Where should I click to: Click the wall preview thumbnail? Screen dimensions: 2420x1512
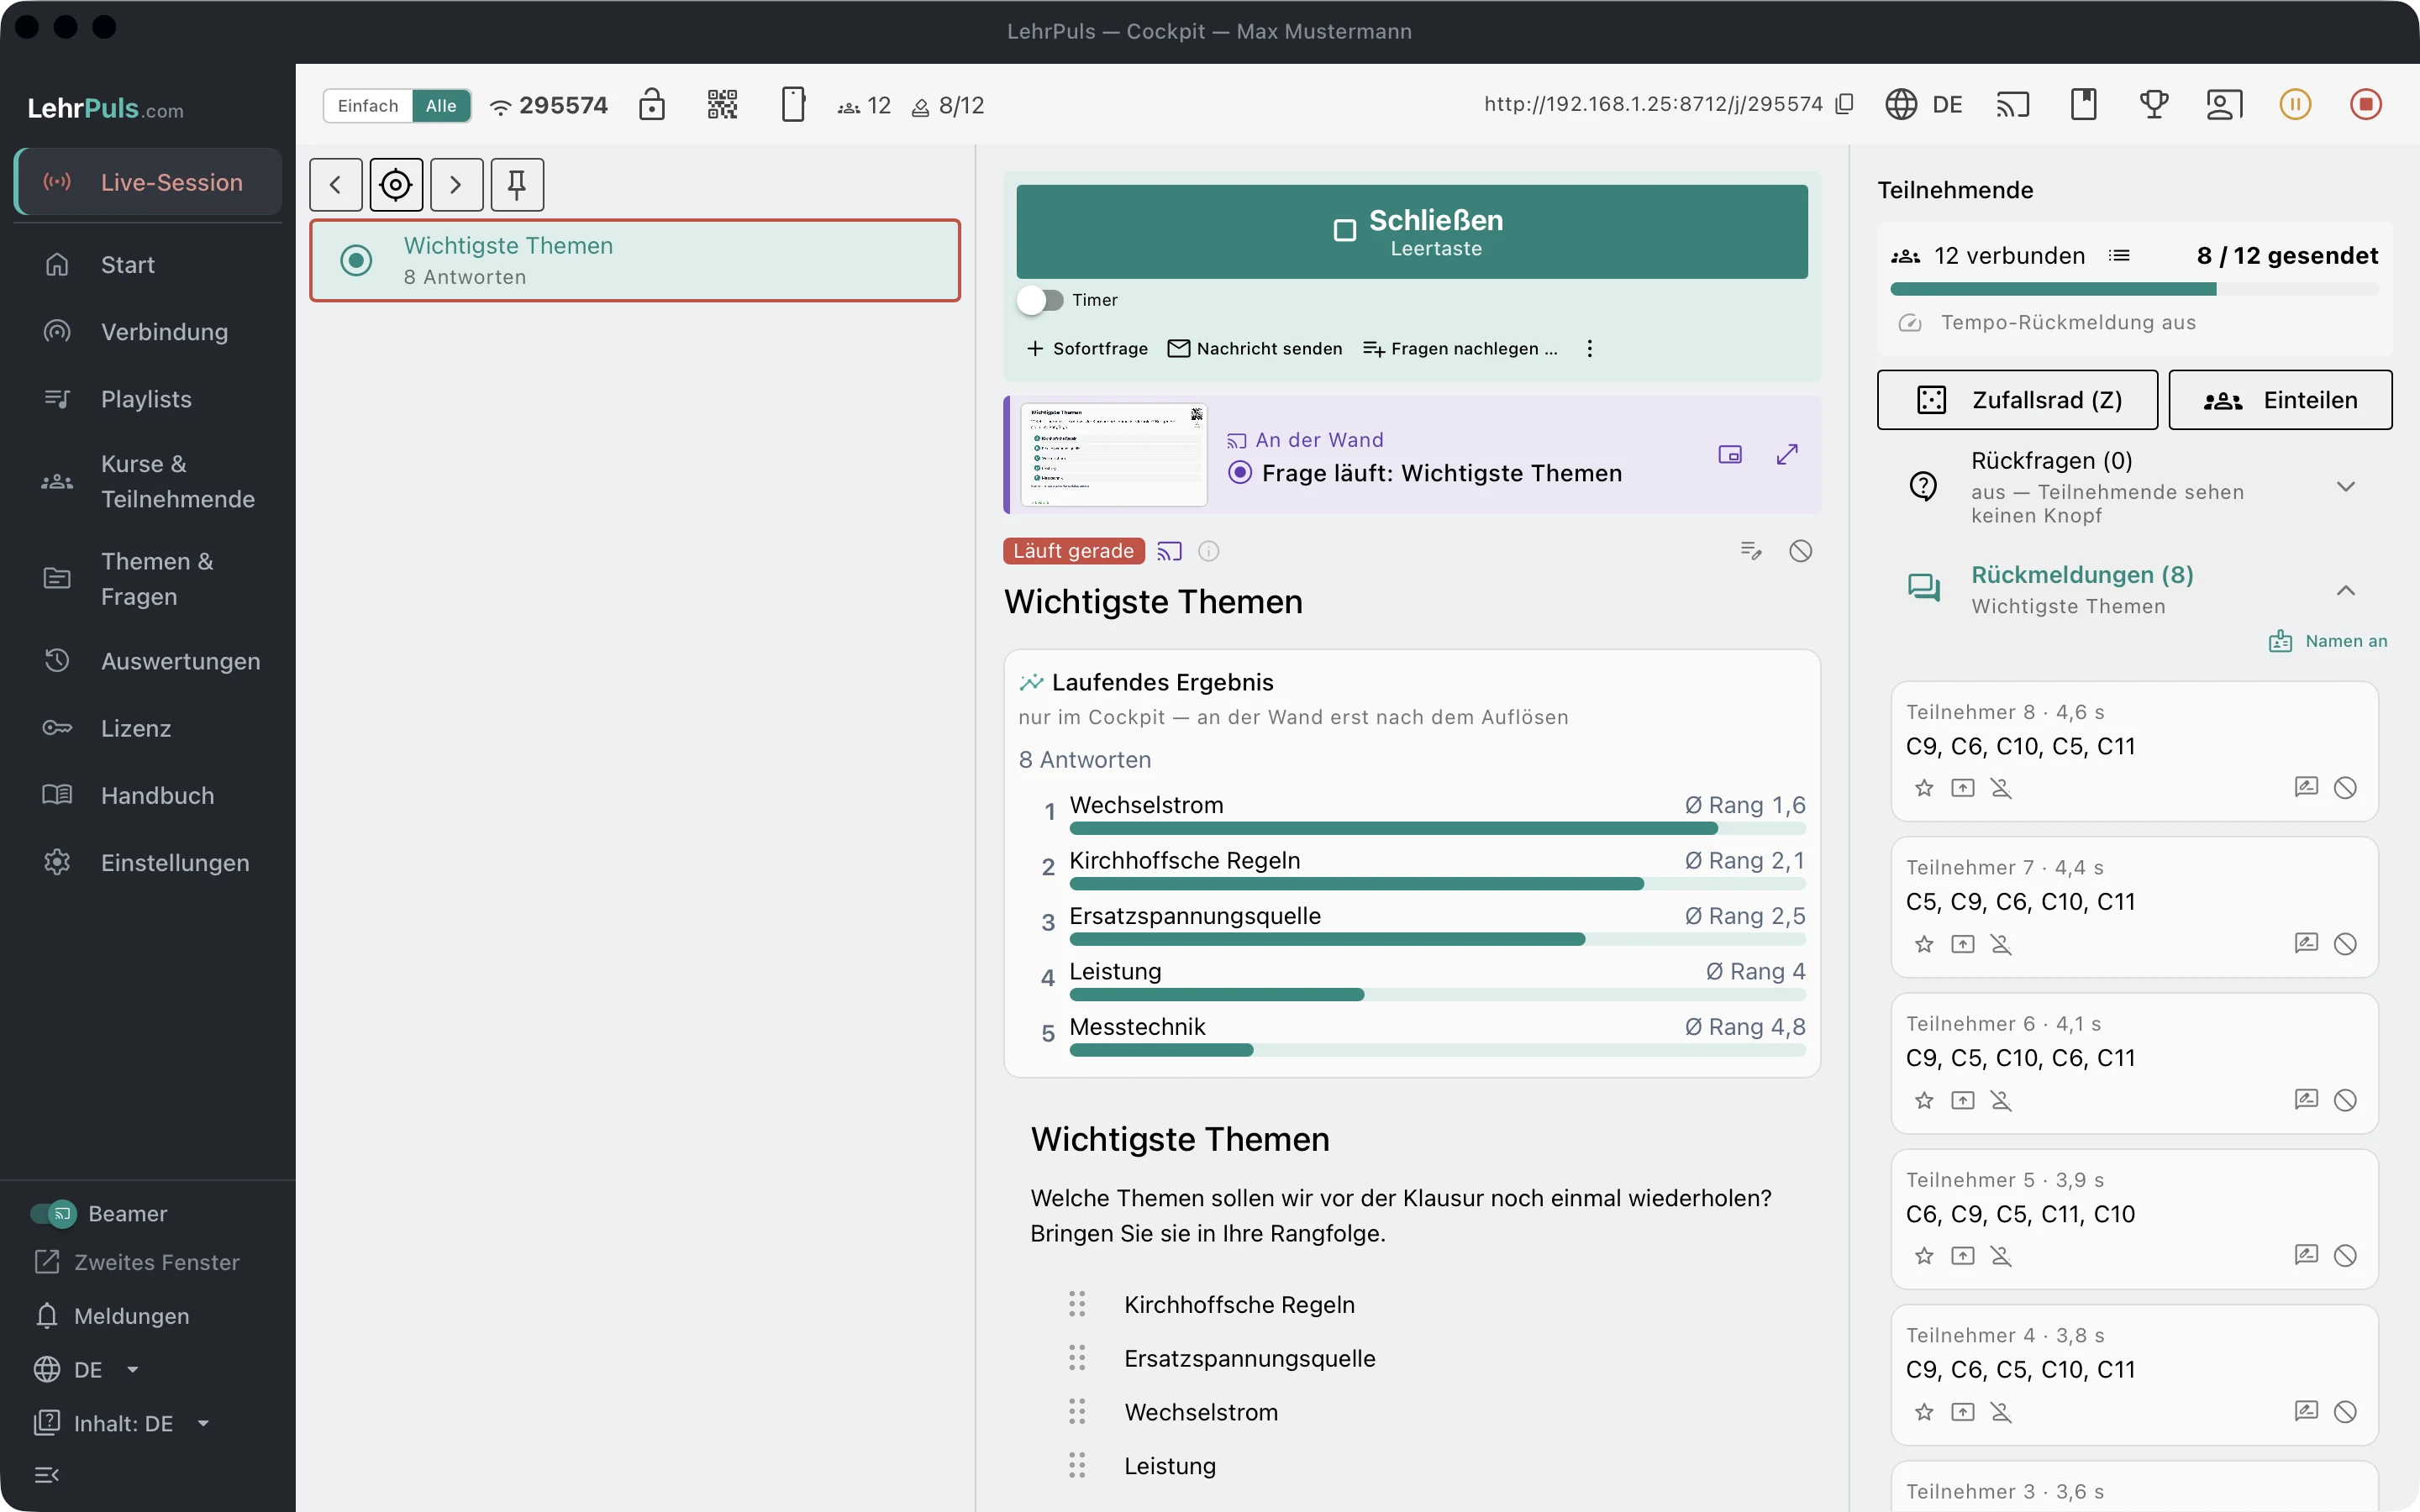click(1114, 455)
